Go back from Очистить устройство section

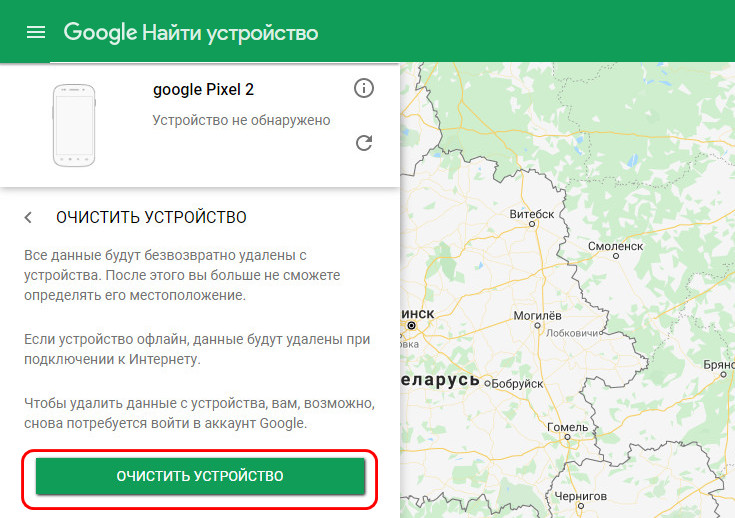tap(29, 217)
